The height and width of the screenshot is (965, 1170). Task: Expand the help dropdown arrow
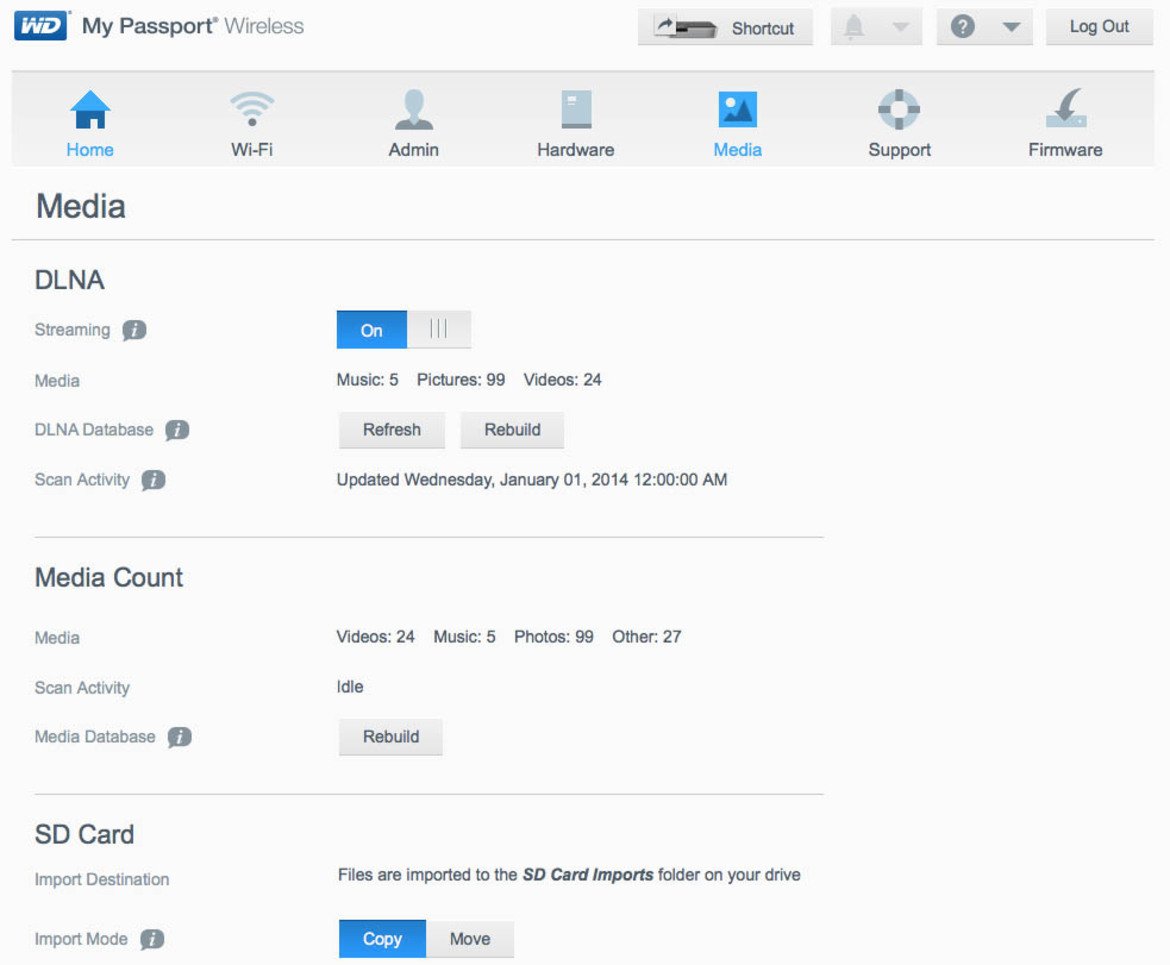click(x=1011, y=28)
